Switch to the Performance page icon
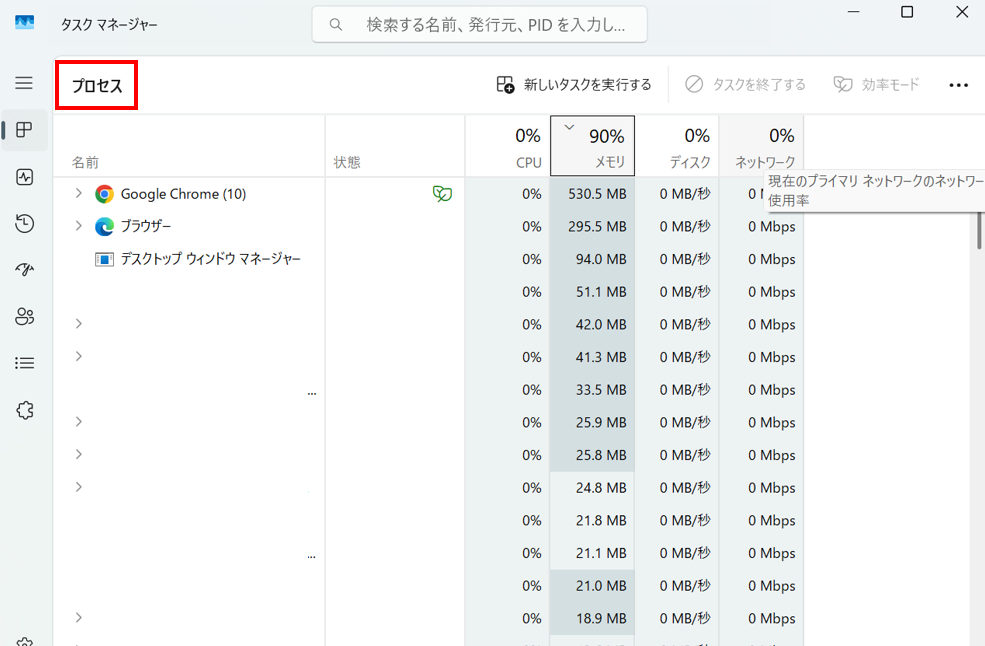 tap(25, 177)
